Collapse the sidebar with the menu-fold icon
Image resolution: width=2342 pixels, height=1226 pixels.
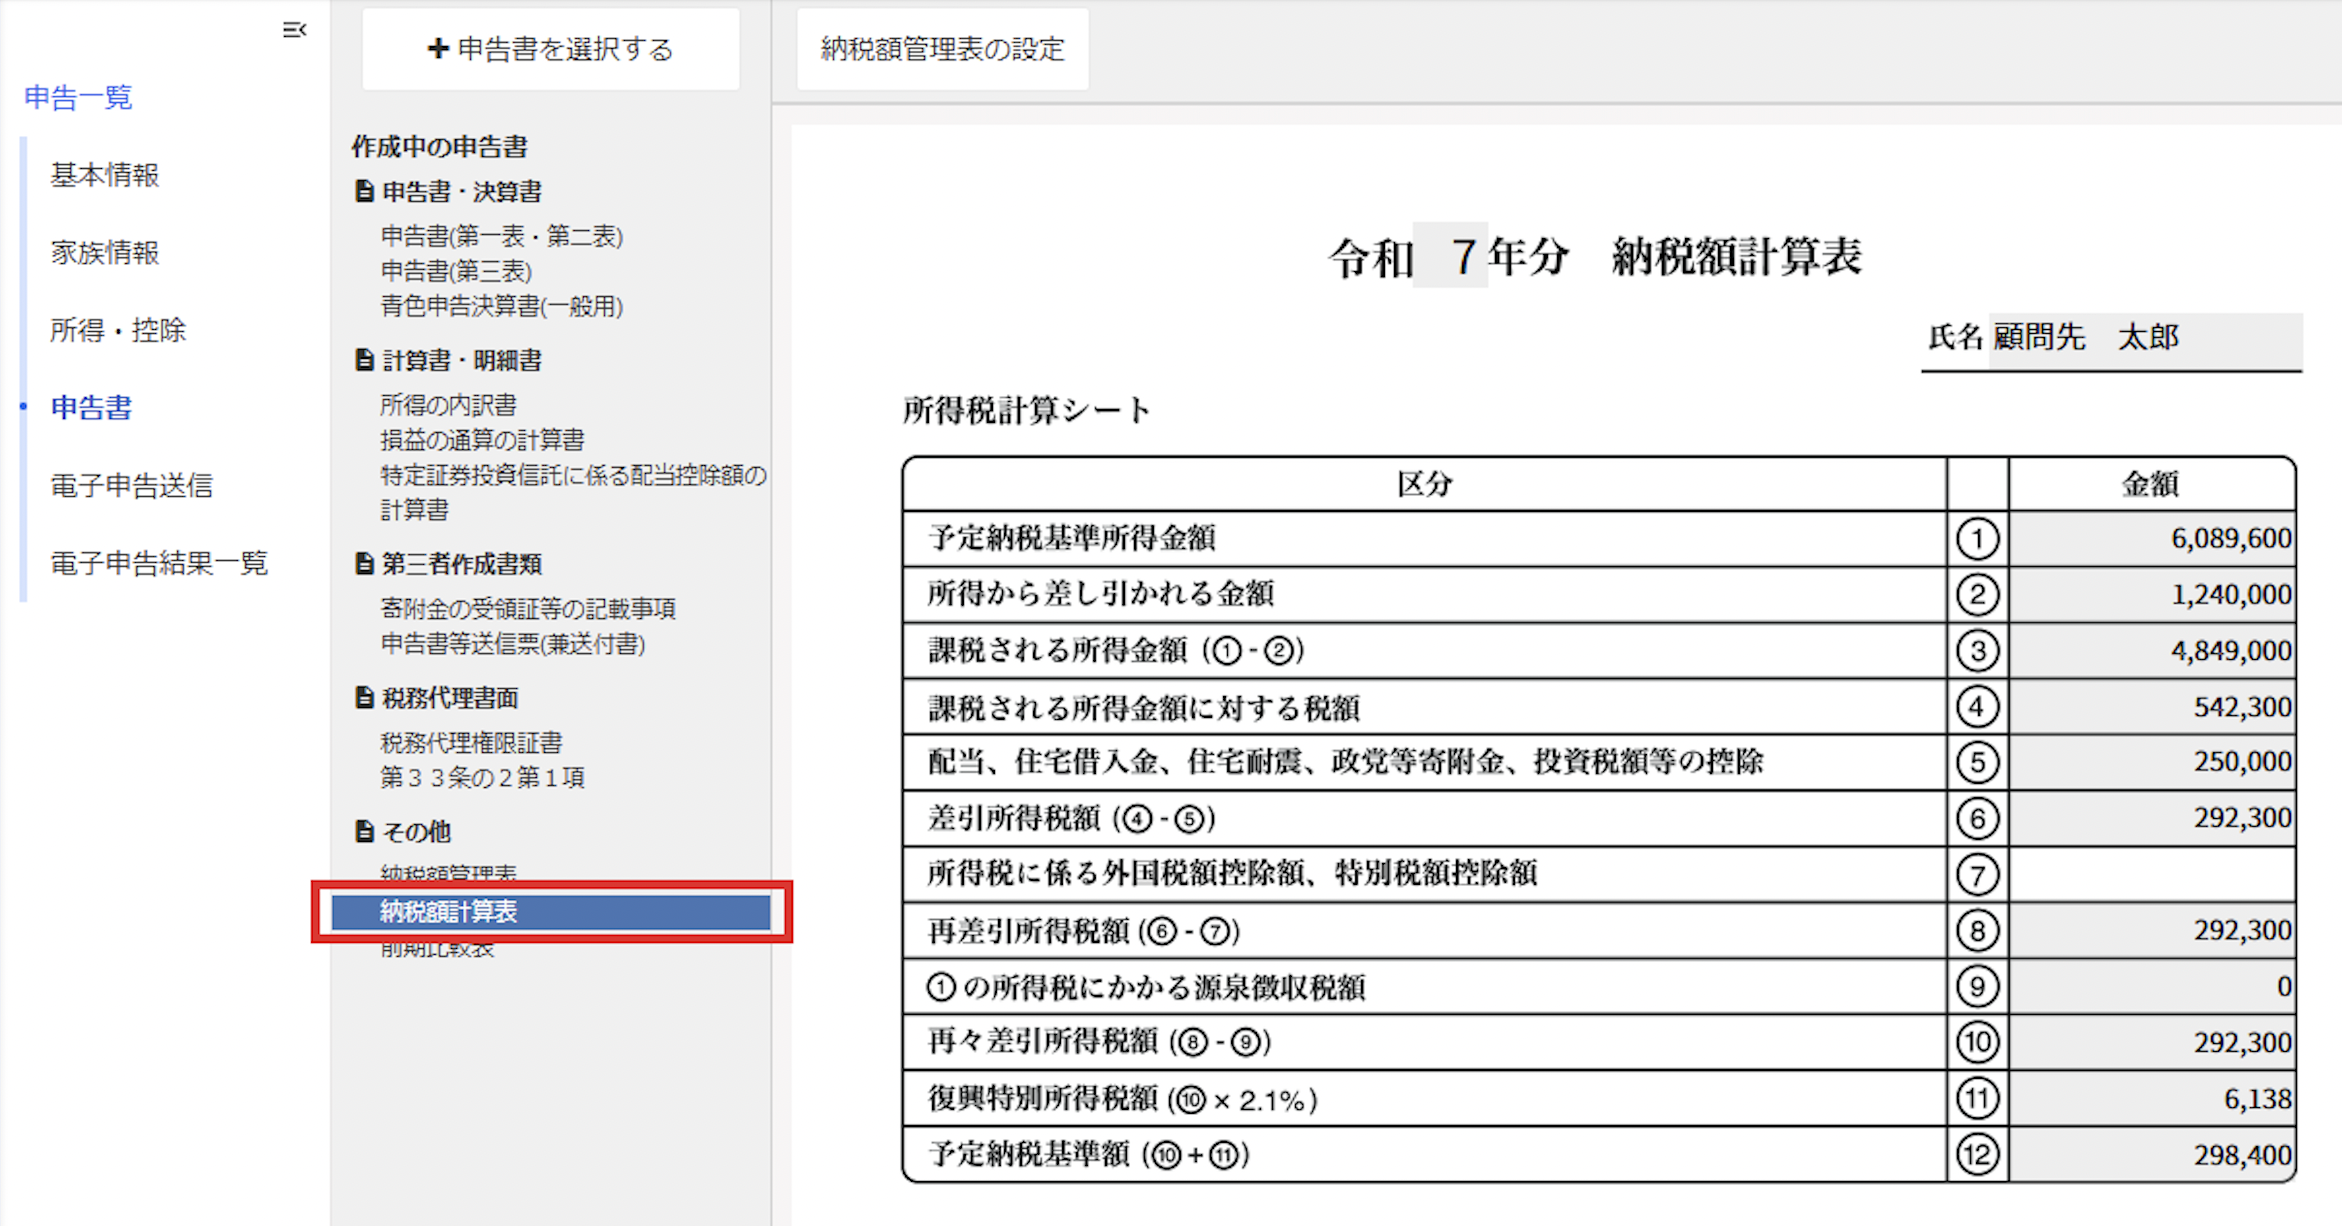coord(294,31)
